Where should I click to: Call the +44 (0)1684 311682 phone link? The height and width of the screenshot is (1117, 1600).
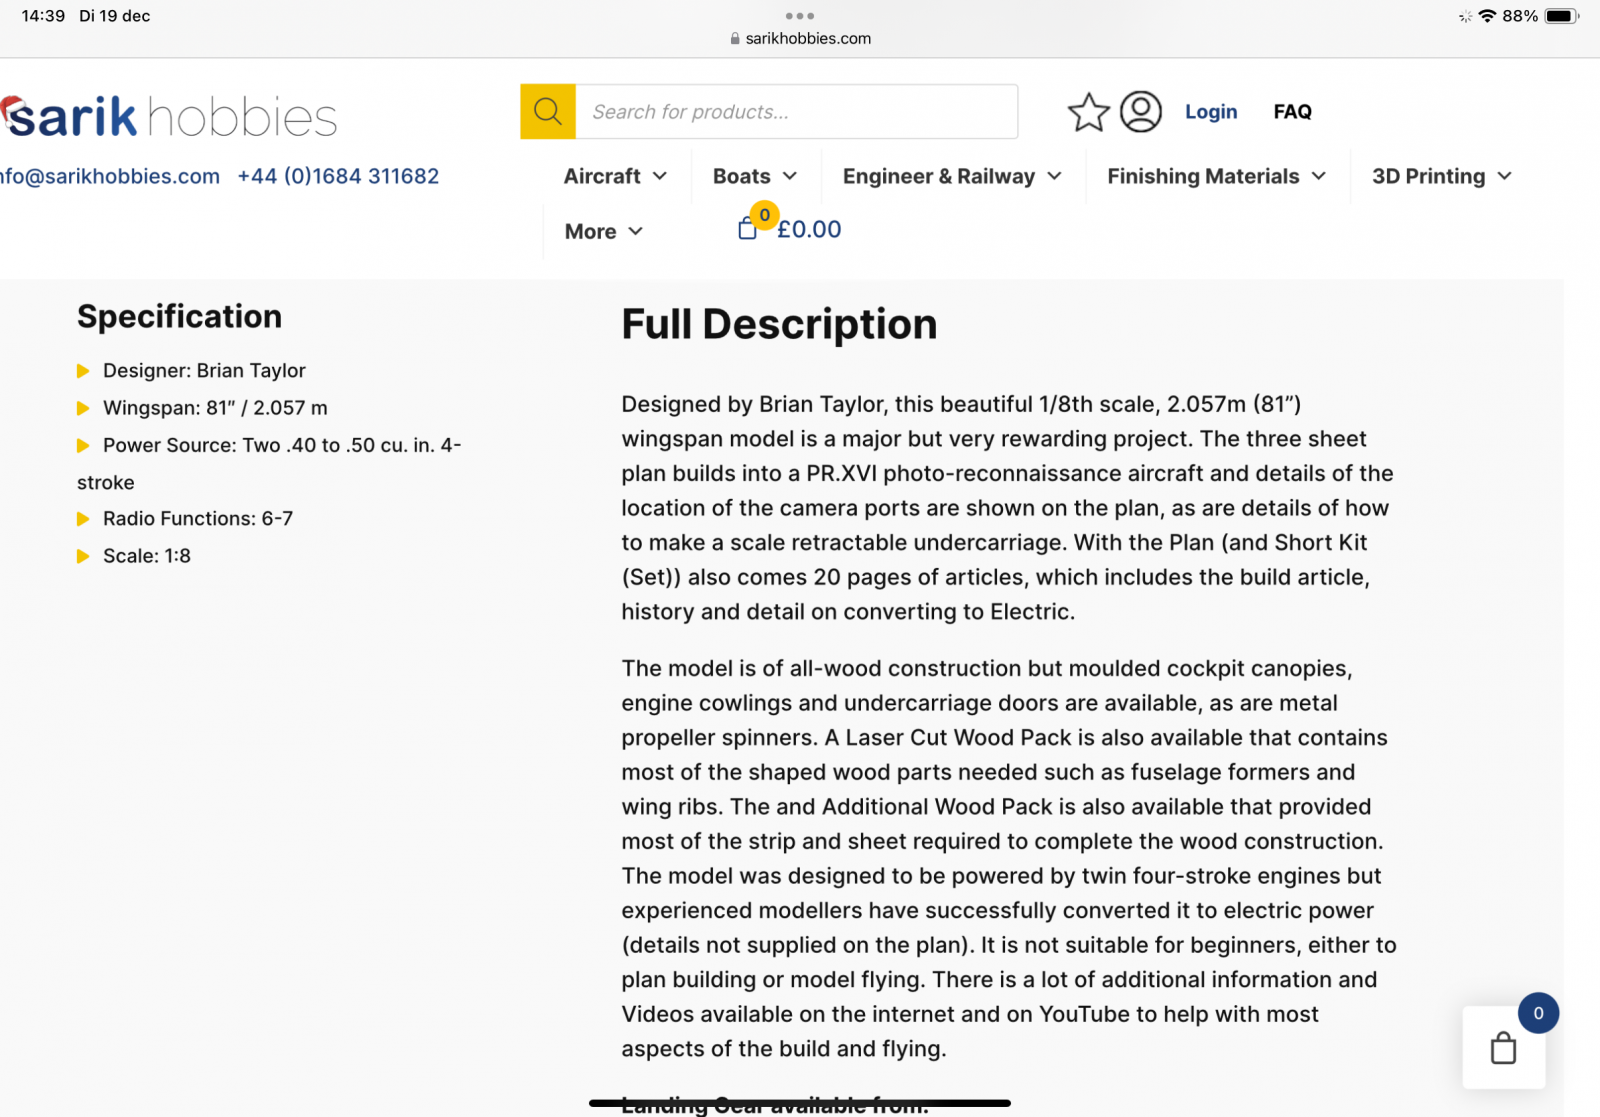[x=338, y=176]
